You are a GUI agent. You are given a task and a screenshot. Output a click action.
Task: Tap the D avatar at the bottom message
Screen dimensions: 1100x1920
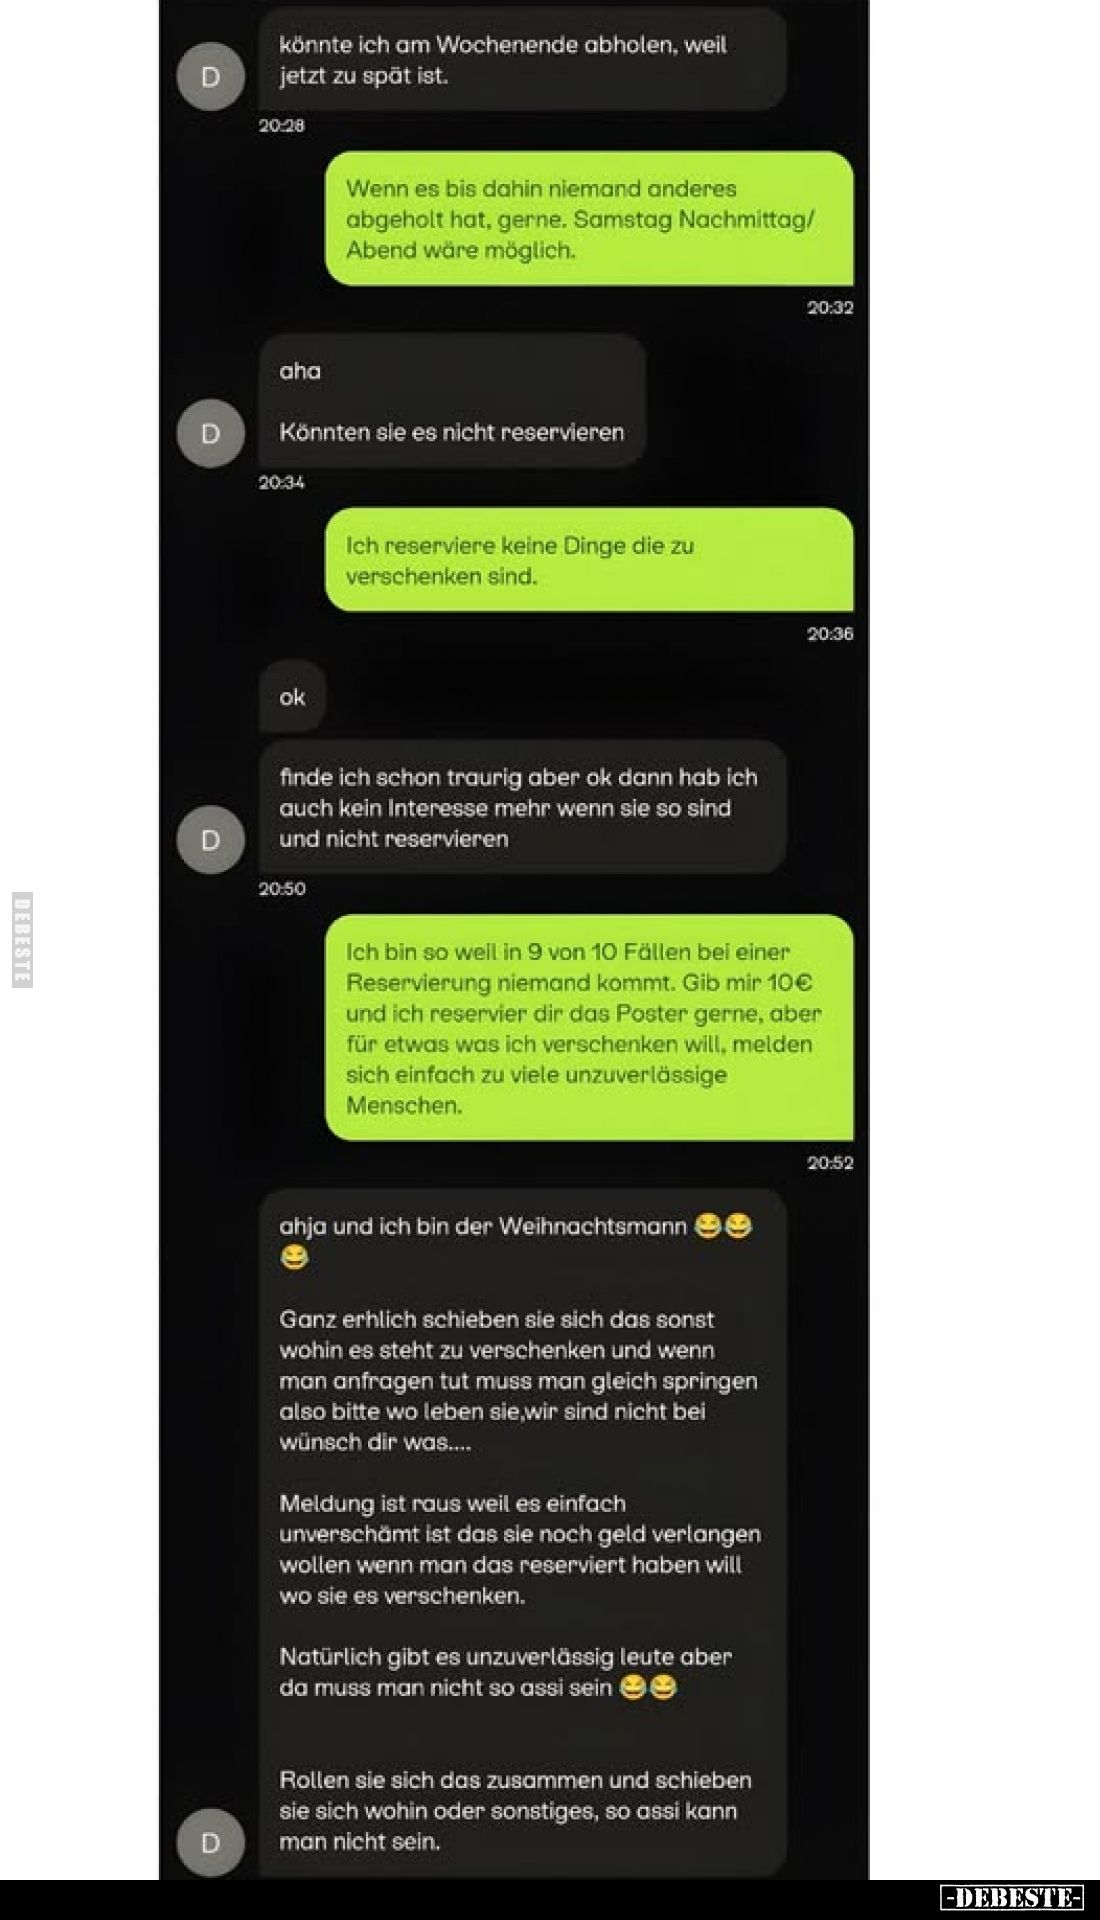click(x=210, y=1842)
